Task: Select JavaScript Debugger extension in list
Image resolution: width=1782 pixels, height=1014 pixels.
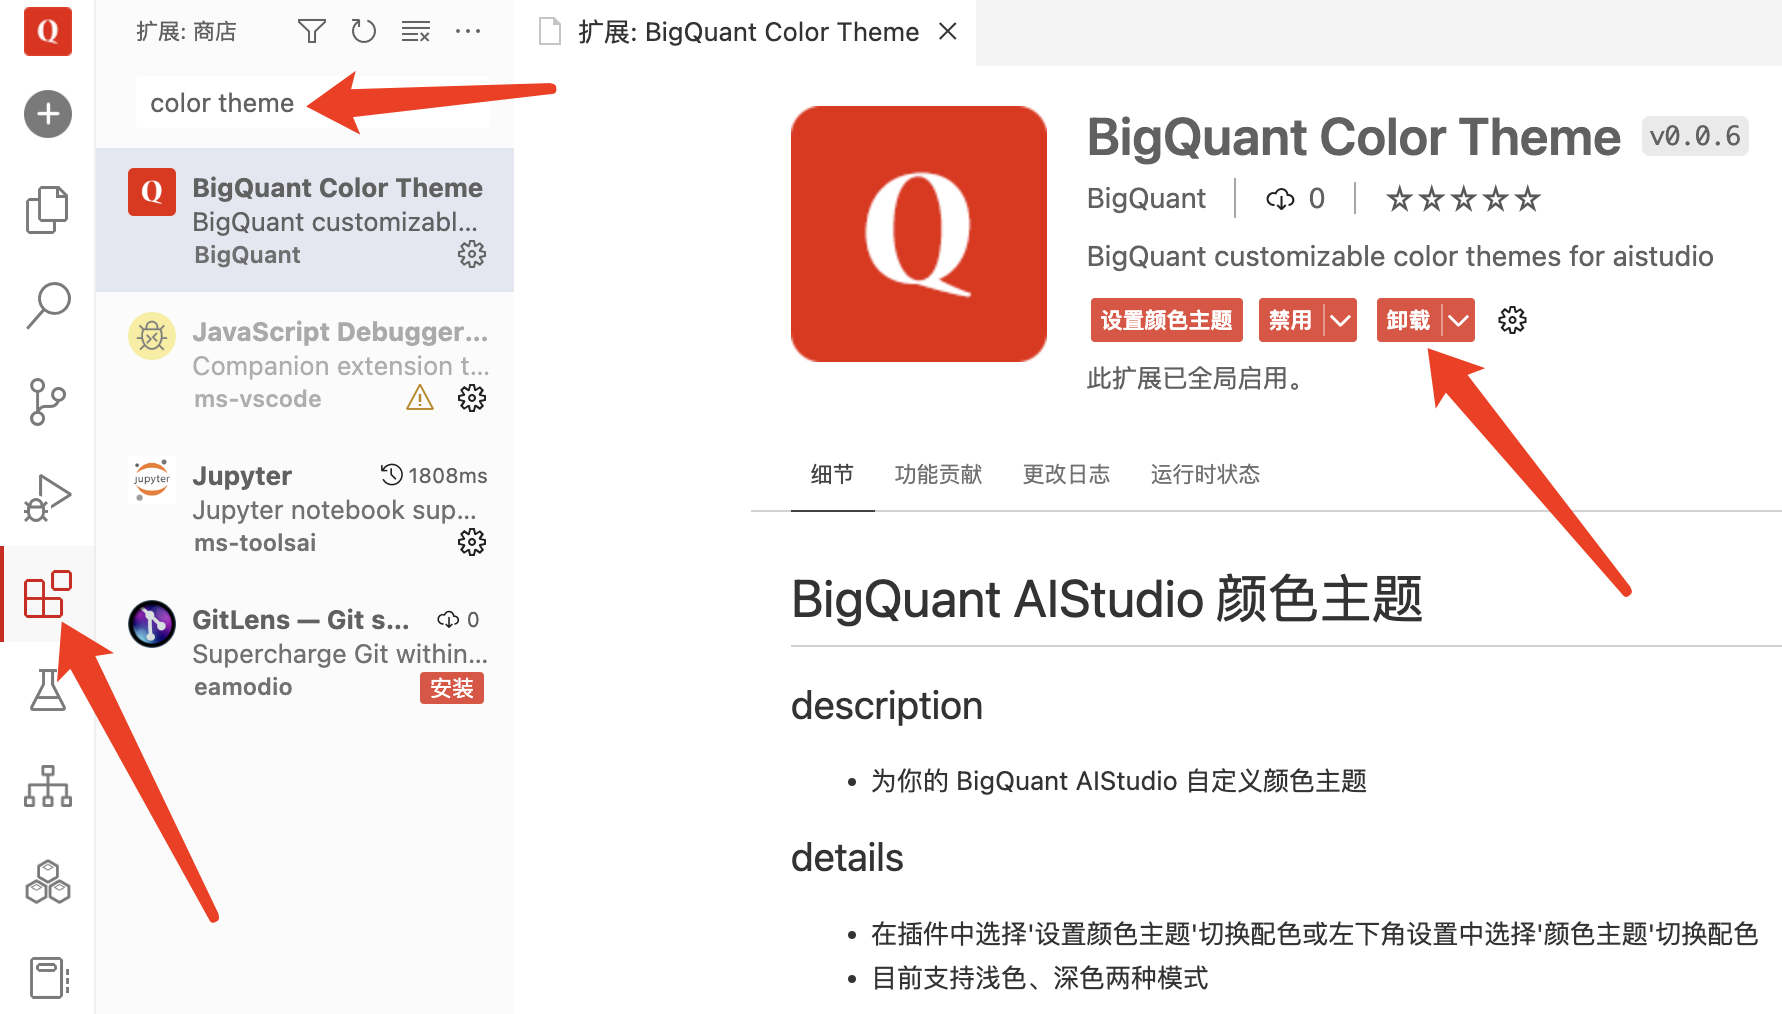Action: click(305, 364)
